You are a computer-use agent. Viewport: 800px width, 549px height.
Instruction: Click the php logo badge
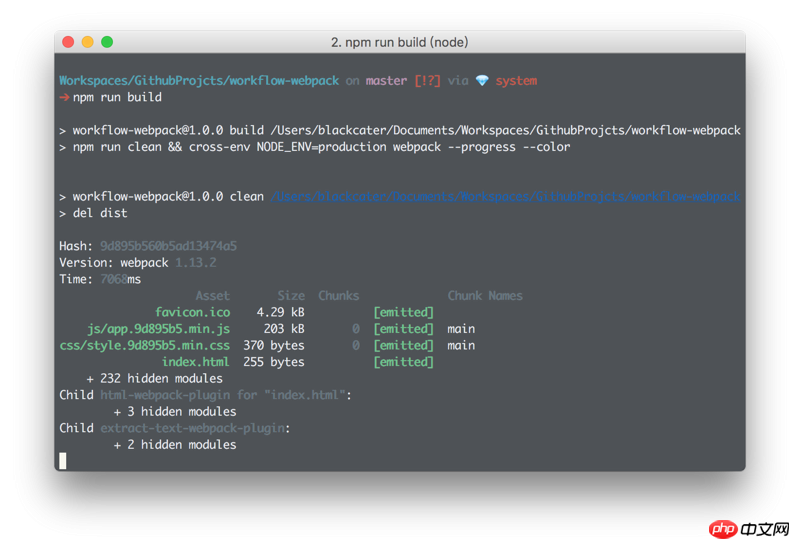[723, 528]
